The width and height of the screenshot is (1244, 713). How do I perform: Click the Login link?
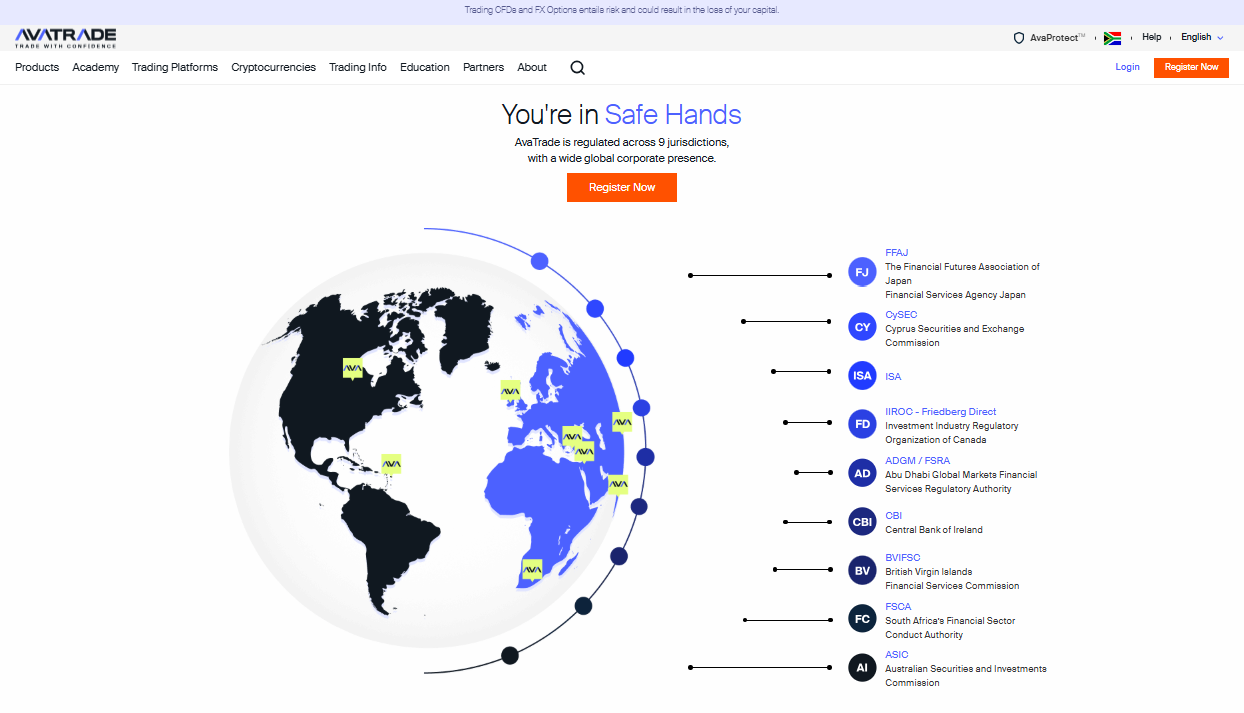1127,68
